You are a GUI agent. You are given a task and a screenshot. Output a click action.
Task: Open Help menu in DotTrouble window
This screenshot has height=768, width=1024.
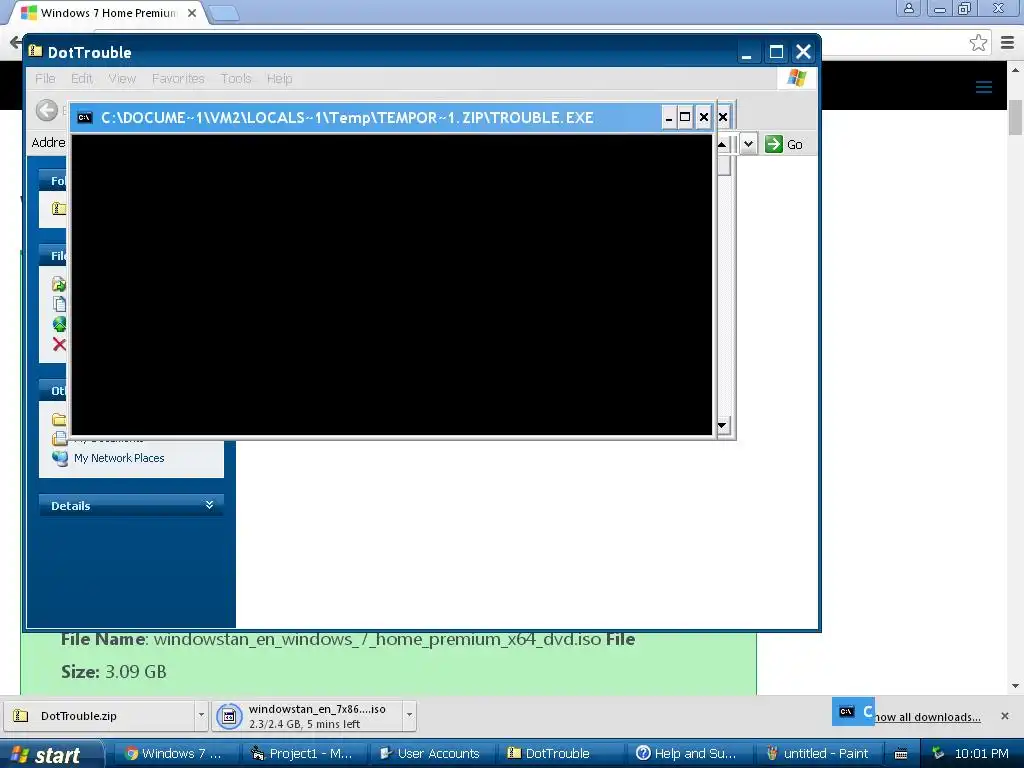coord(280,78)
